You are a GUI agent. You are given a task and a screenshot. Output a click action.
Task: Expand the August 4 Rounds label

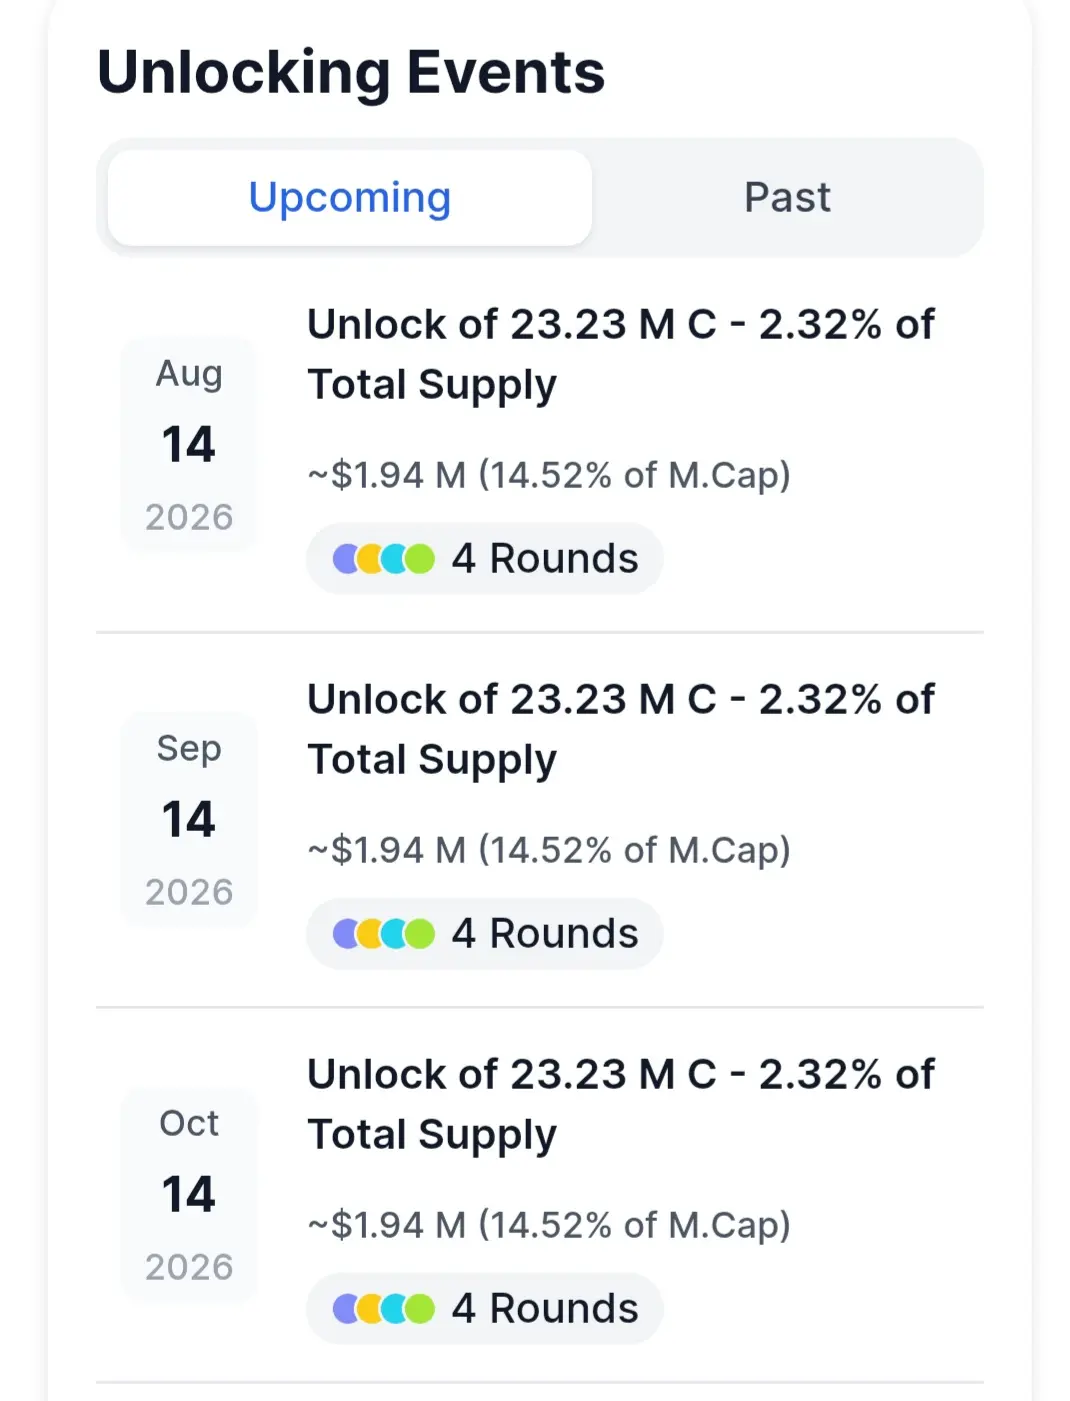coord(544,559)
